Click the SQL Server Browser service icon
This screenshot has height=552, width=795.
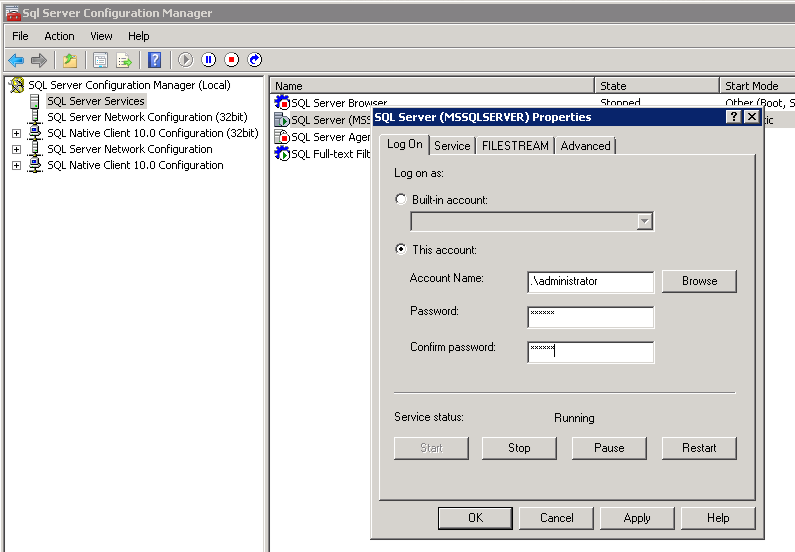[x=282, y=103]
